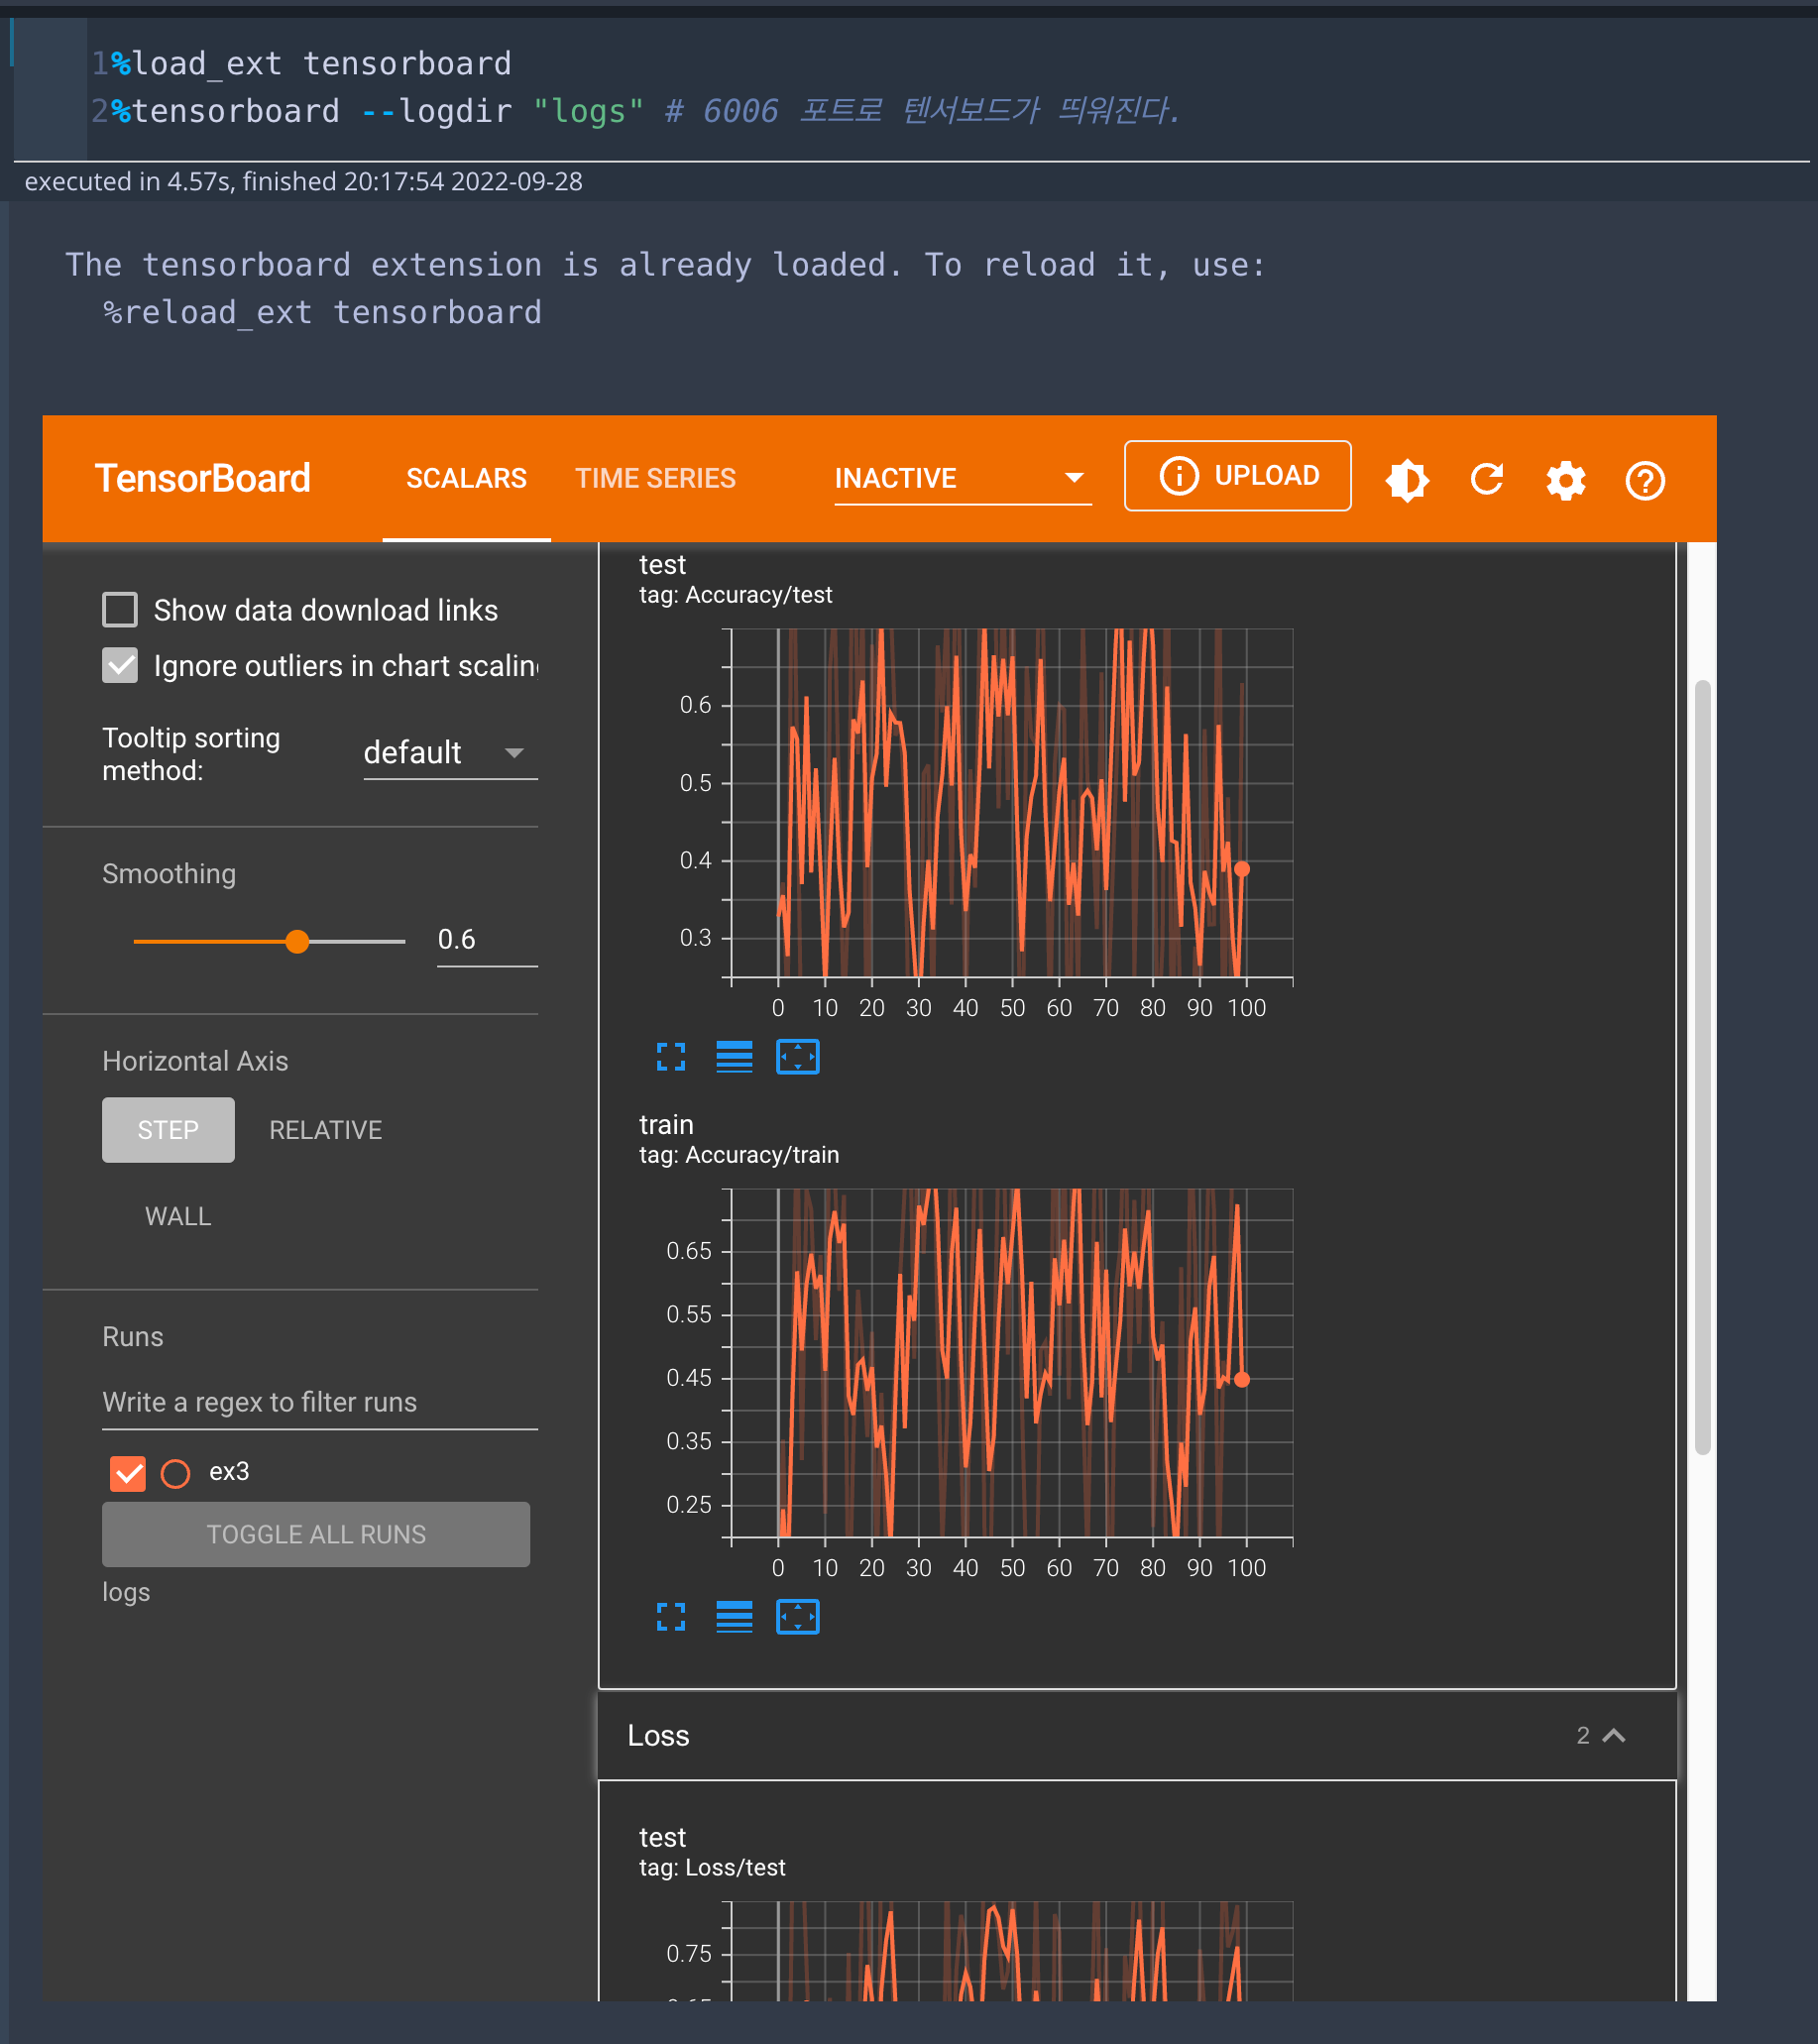1818x2044 pixels.
Task: Select RELATIVE horizontal axis
Action: click(325, 1129)
